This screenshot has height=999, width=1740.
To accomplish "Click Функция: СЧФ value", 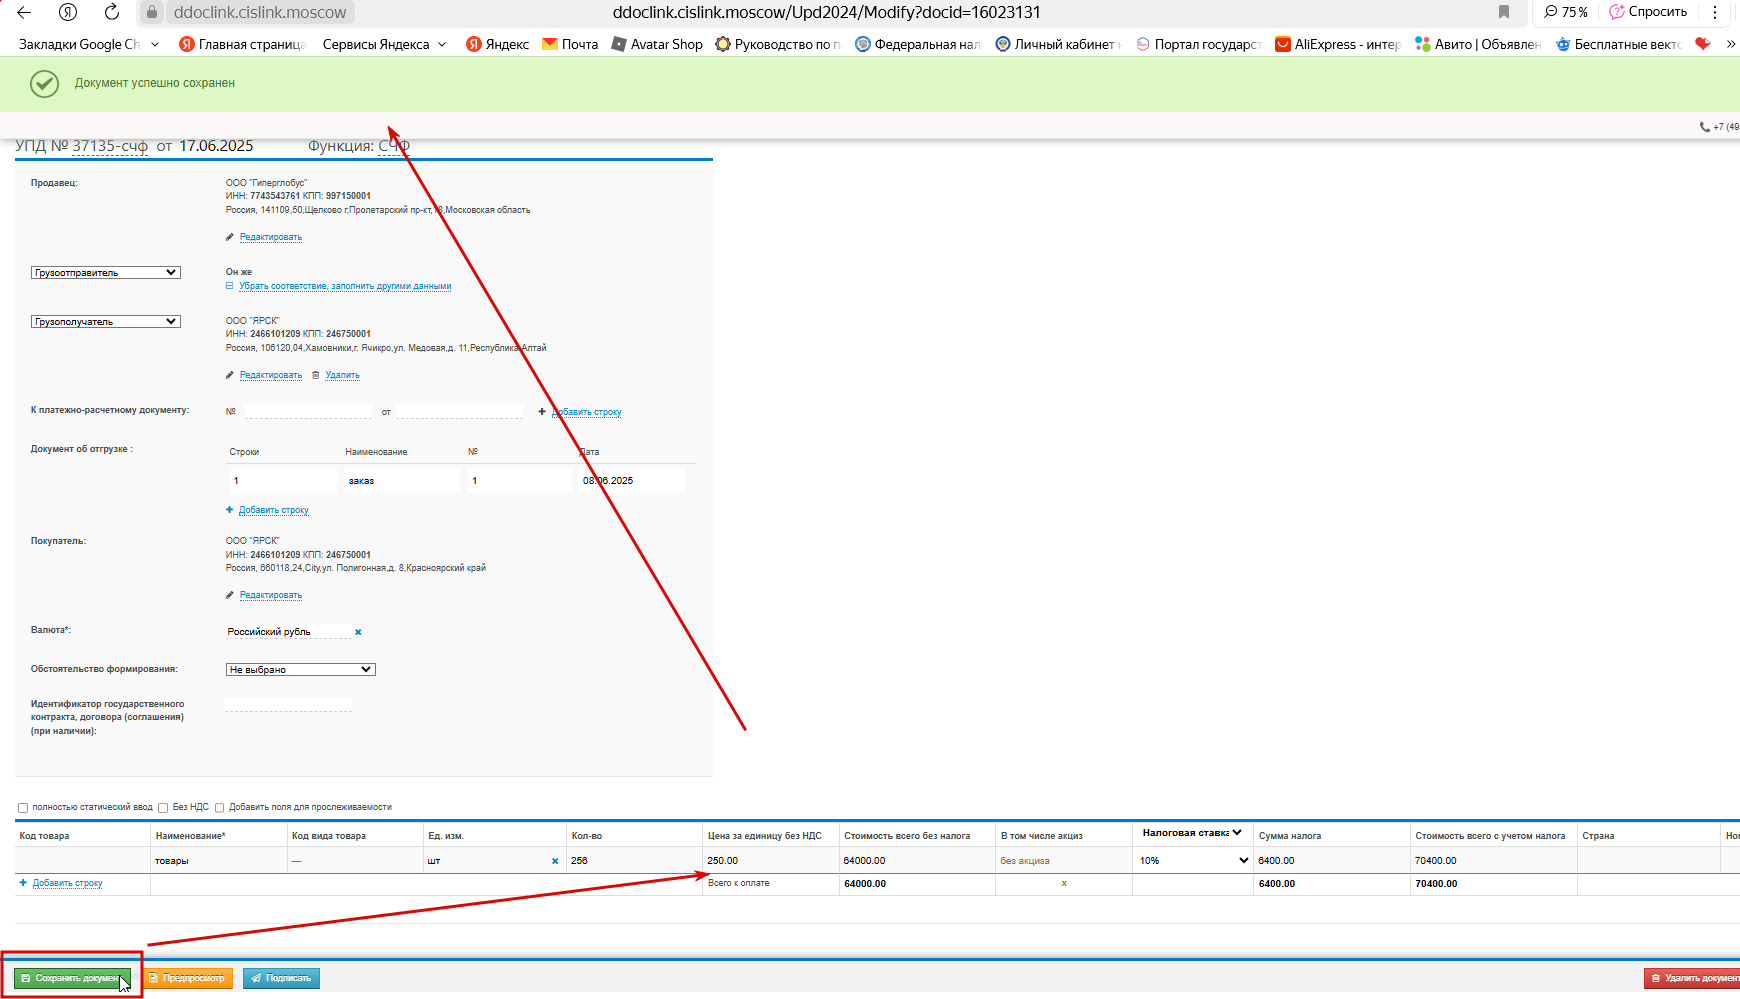I will point(394,146).
